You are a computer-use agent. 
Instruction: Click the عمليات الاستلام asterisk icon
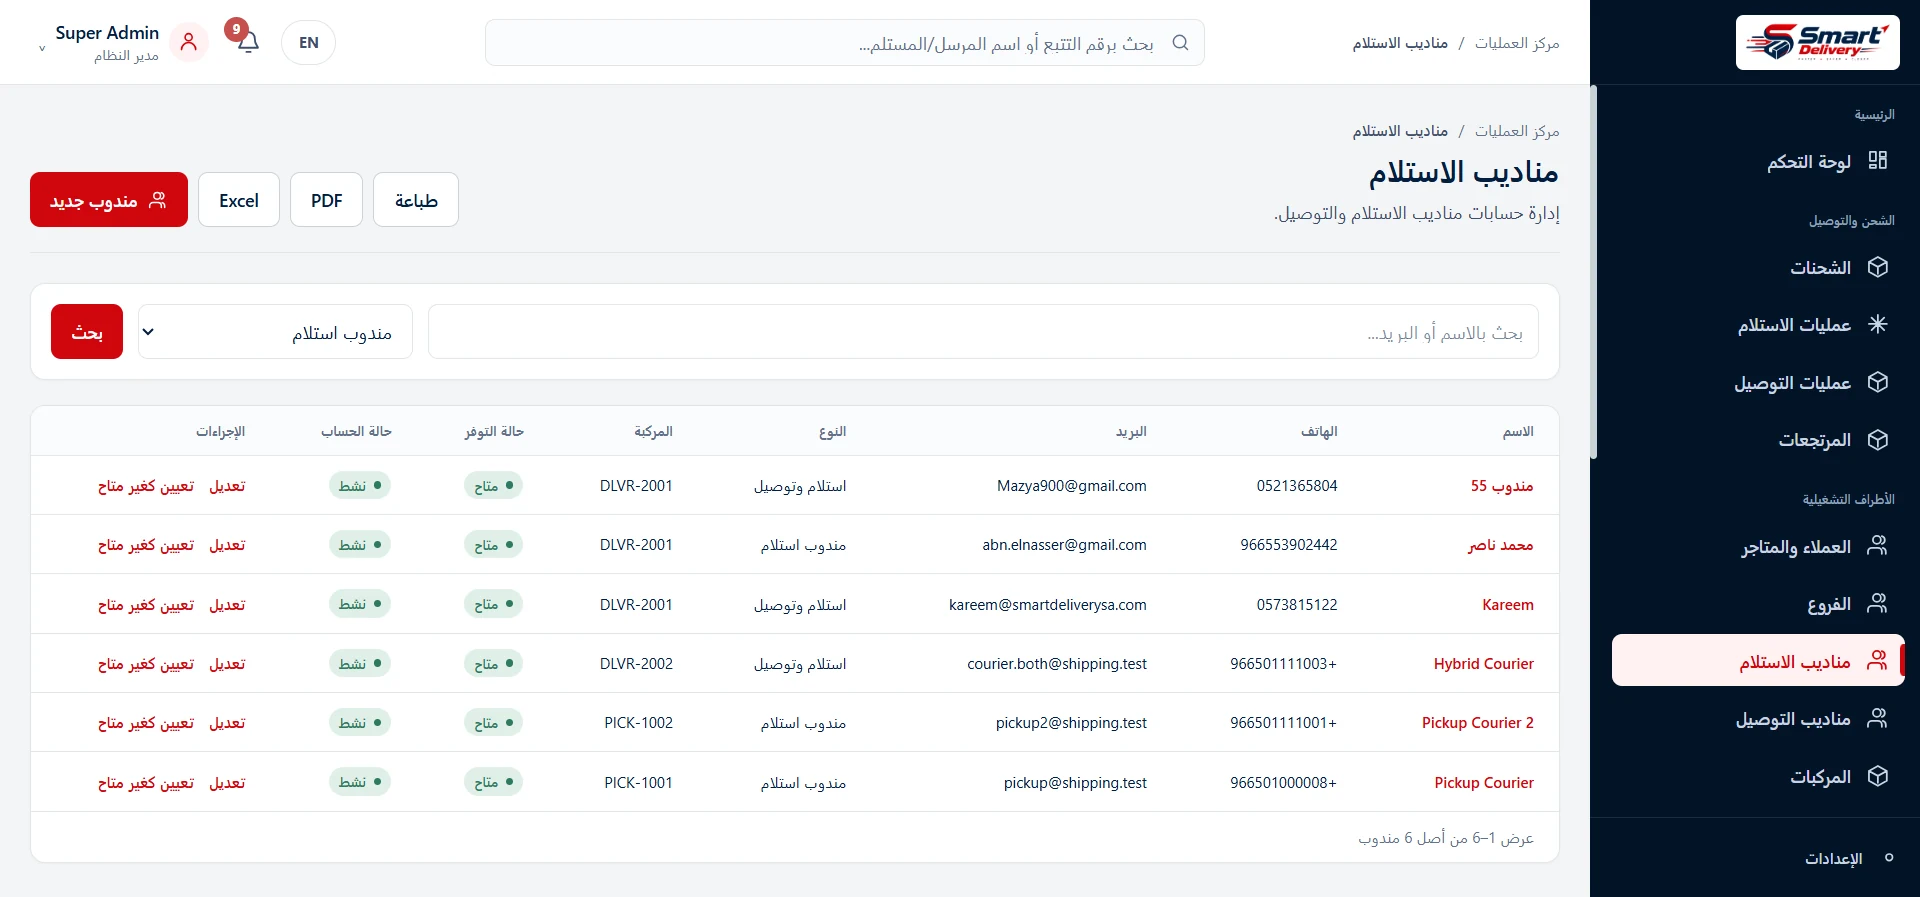1877,324
